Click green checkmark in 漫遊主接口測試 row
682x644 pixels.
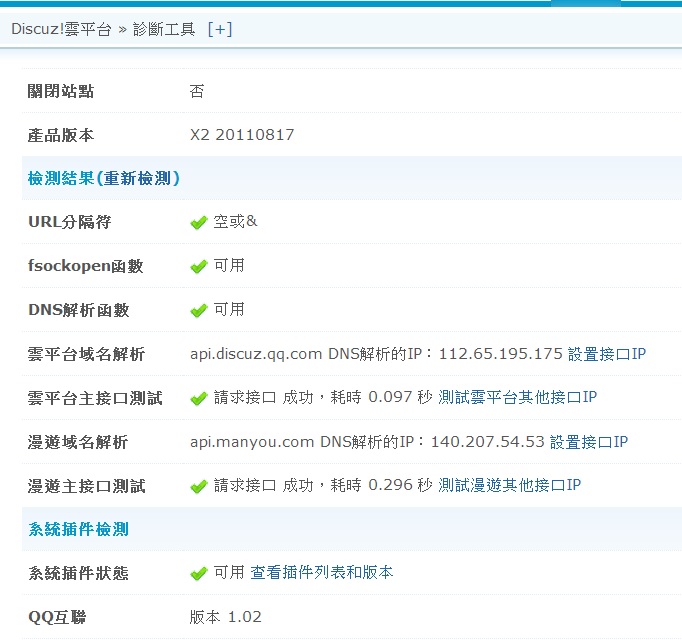point(199,486)
